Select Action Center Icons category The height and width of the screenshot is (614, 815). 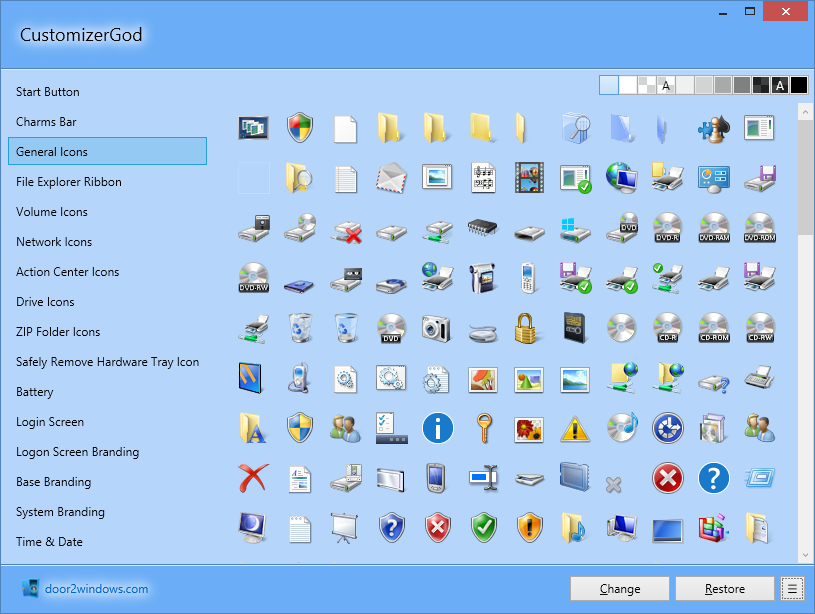[68, 272]
